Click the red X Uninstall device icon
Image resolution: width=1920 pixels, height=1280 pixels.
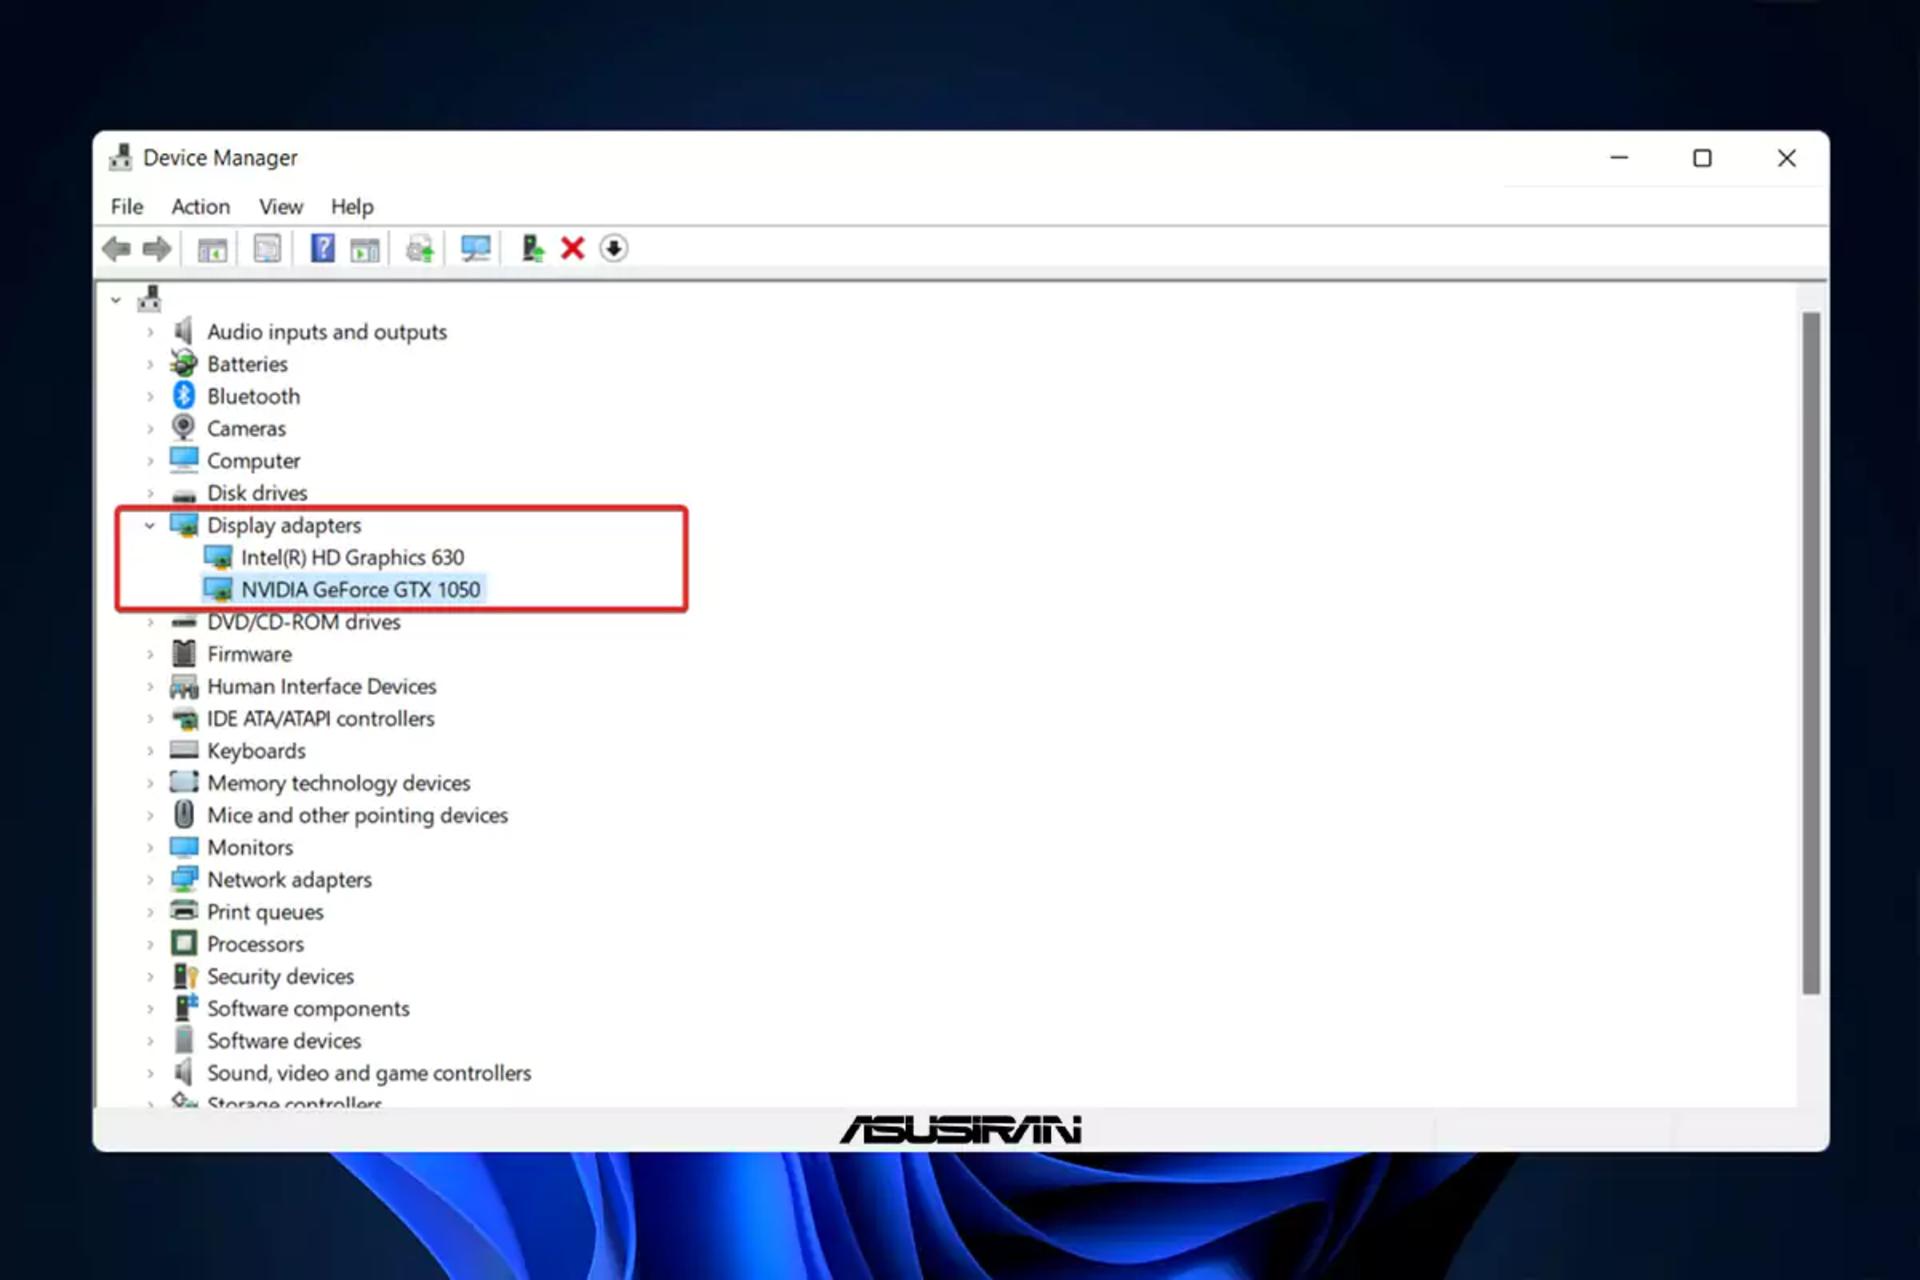[572, 248]
